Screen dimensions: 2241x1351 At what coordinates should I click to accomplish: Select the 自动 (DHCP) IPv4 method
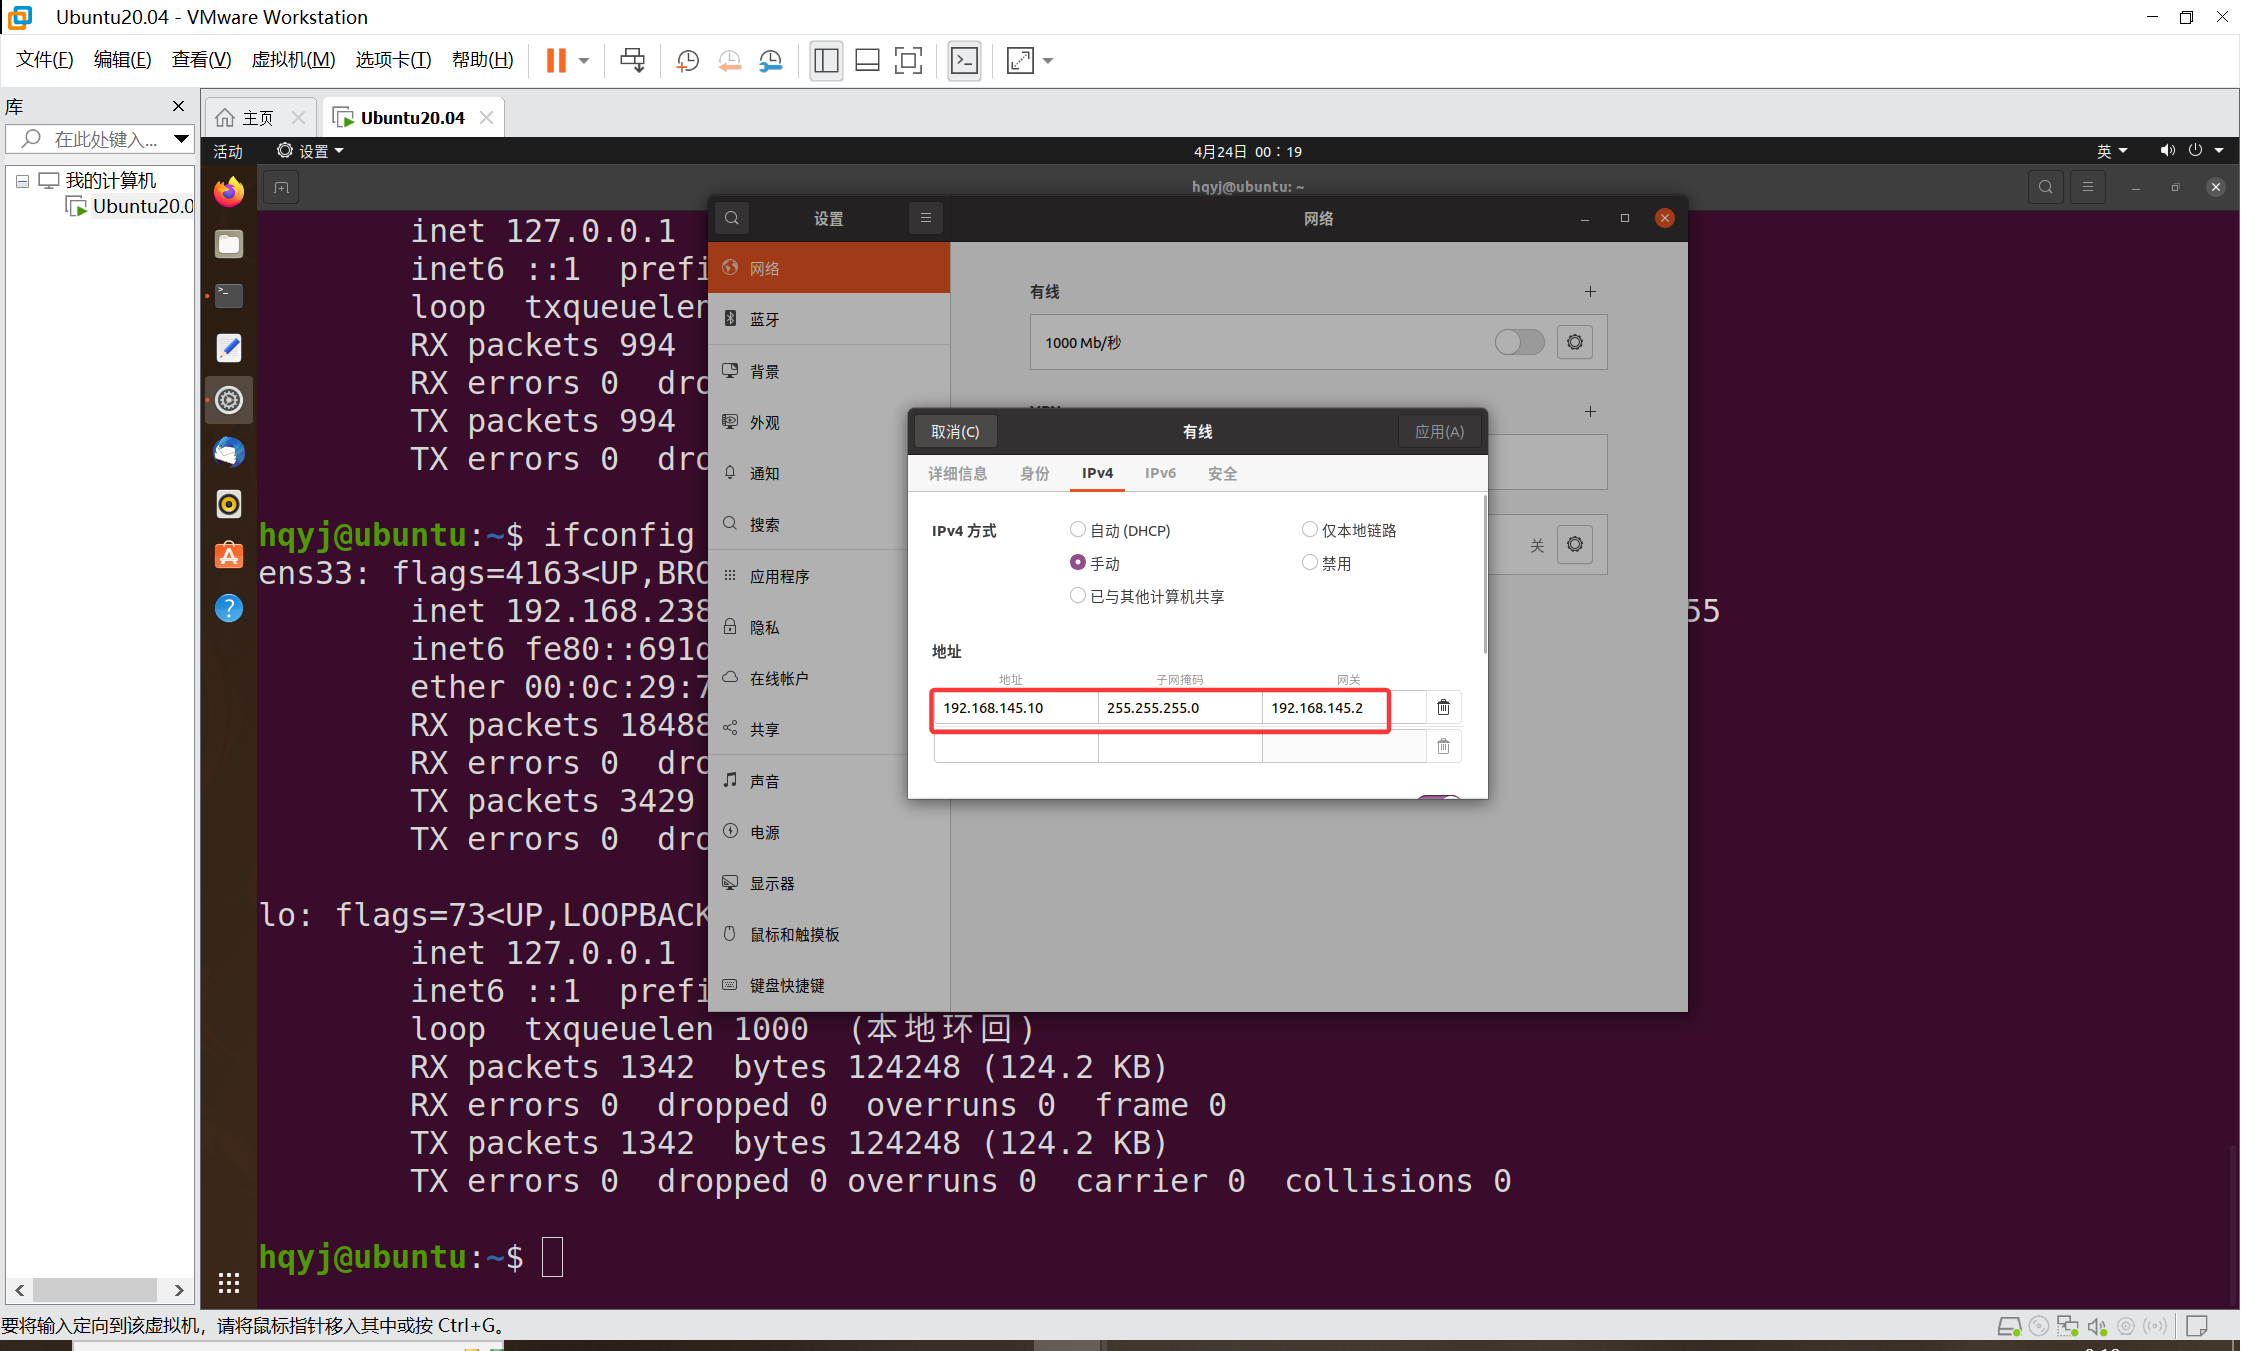1077,529
